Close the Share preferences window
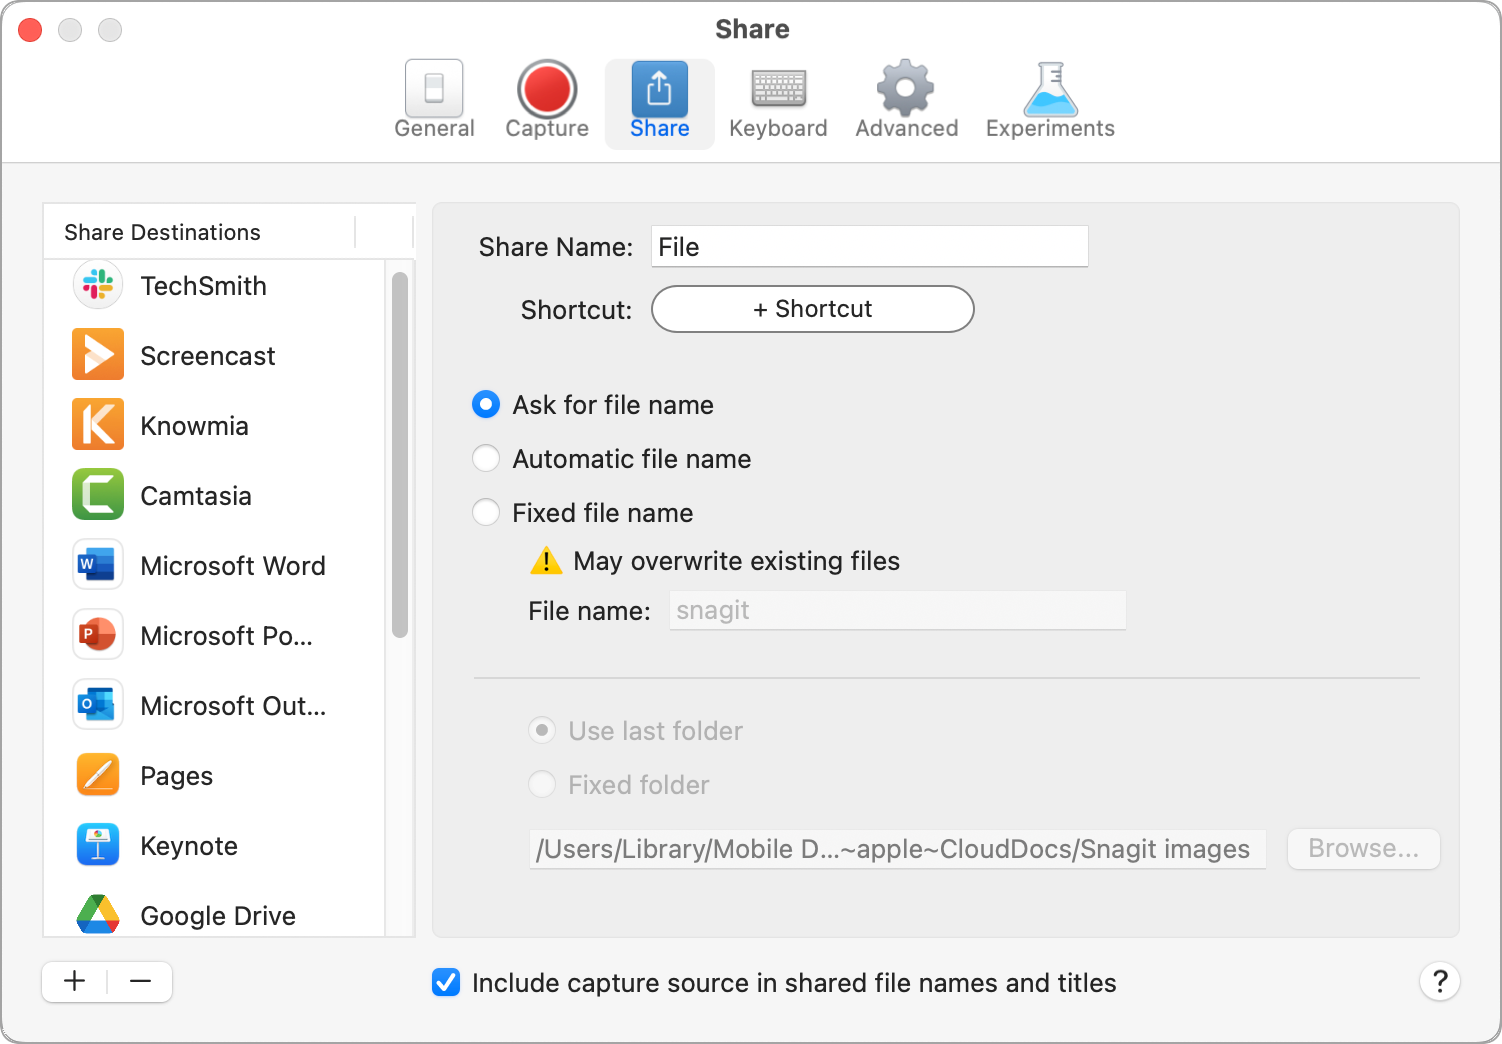The width and height of the screenshot is (1502, 1044). tap(31, 30)
